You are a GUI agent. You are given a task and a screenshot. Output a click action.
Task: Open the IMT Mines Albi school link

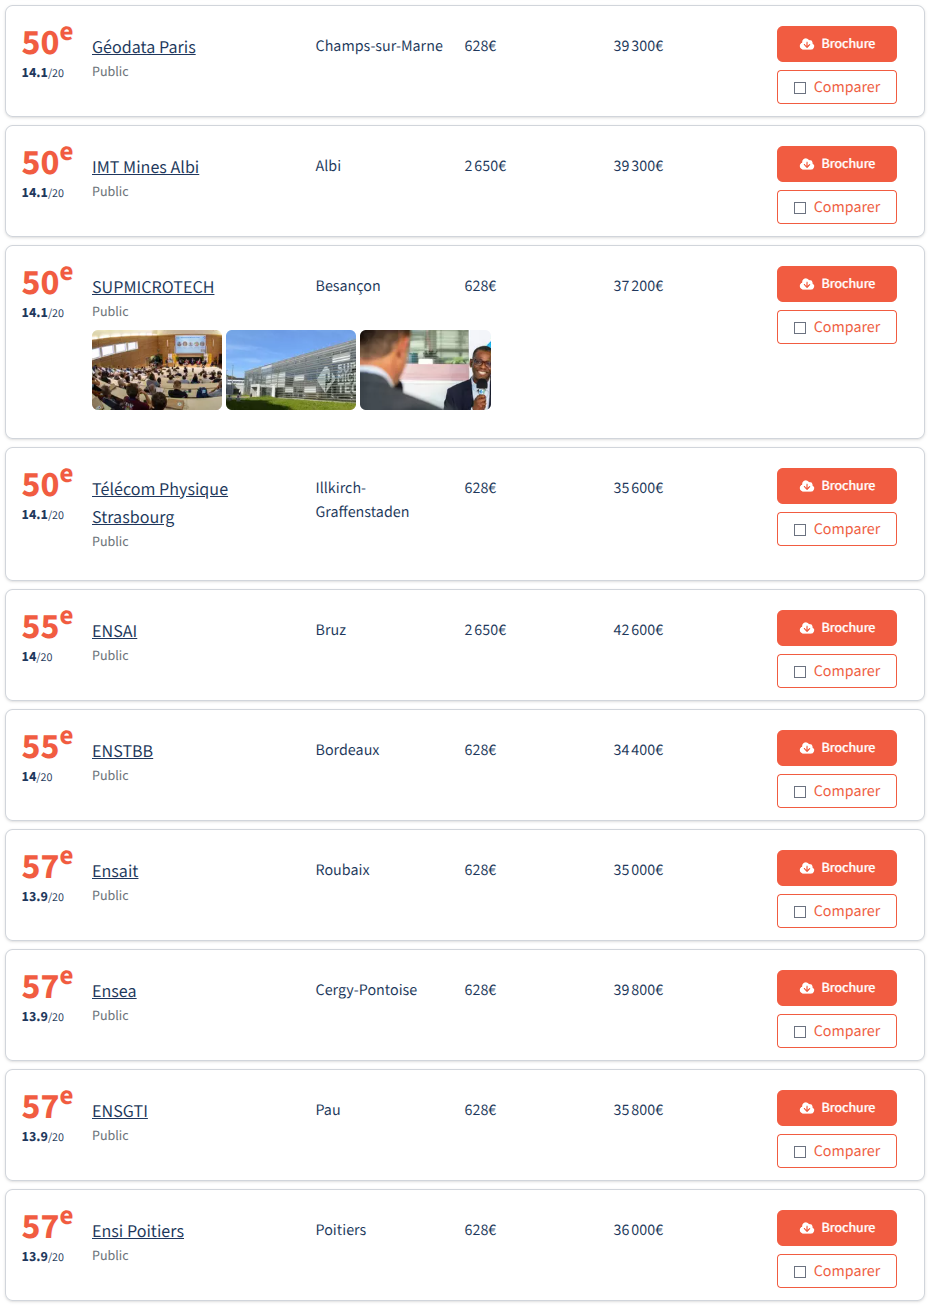click(145, 167)
